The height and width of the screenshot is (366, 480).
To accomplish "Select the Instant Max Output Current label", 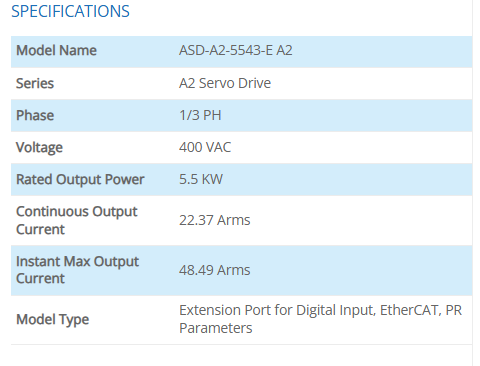I will (77, 270).
